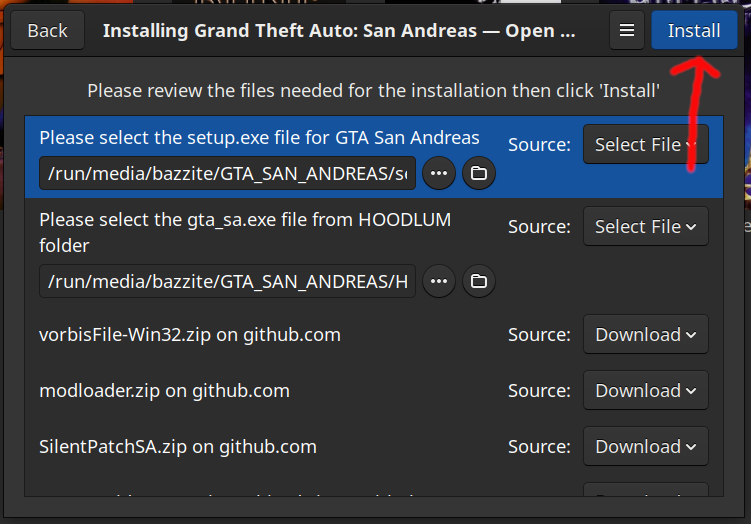
Task: Open Source dropdown for modloader.zip
Action: coord(646,390)
